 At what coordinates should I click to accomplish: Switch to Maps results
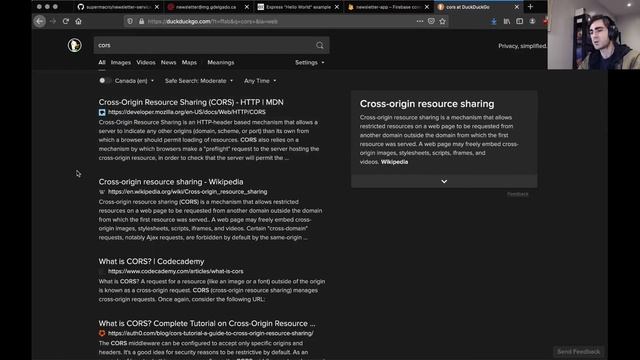[x=189, y=62]
